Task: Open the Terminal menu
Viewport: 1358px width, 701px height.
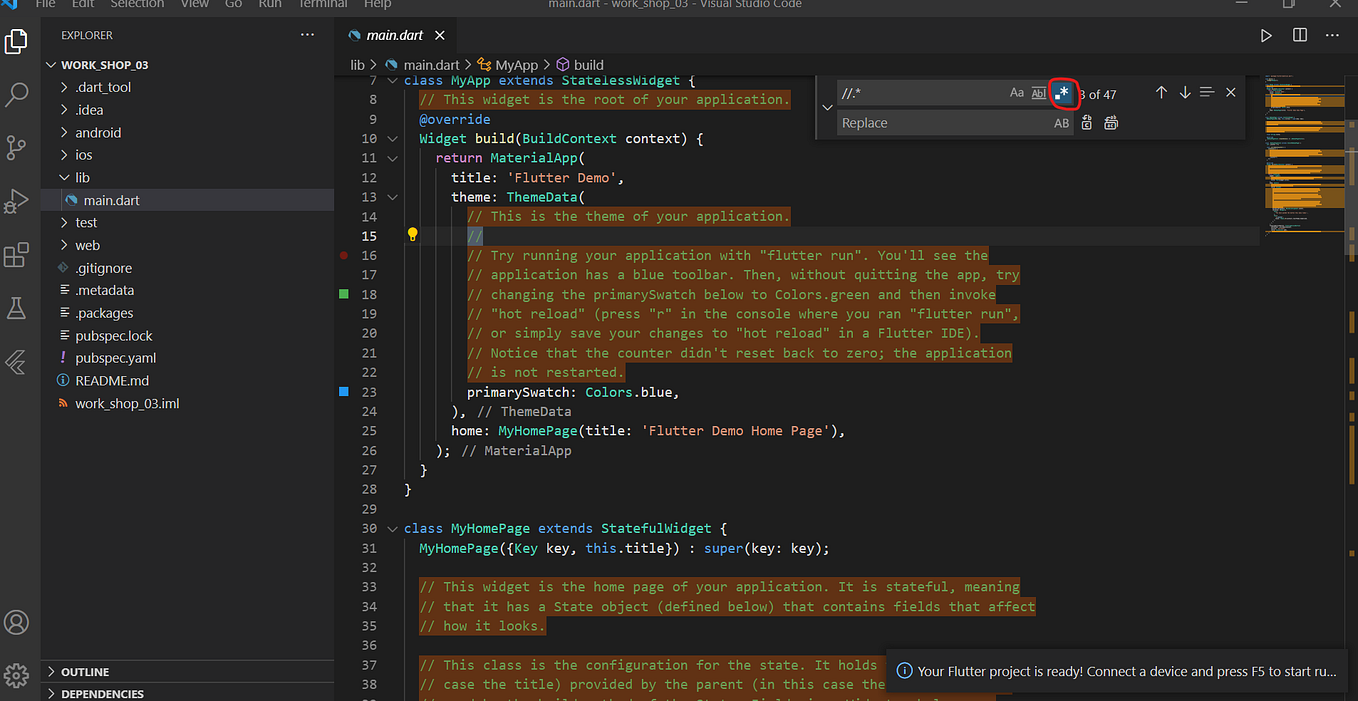Action: (322, 4)
